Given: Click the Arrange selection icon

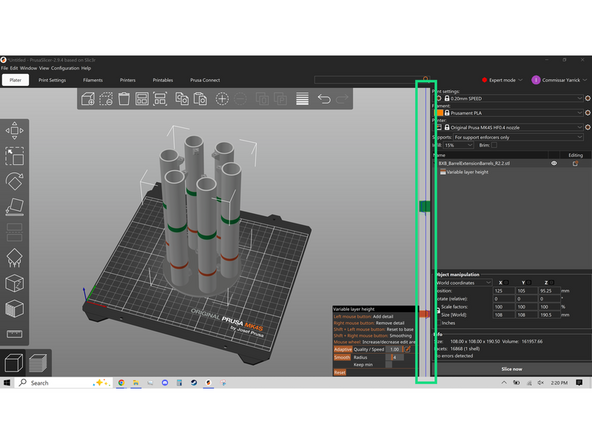Looking at the screenshot, I should pyautogui.click(x=160, y=99).
